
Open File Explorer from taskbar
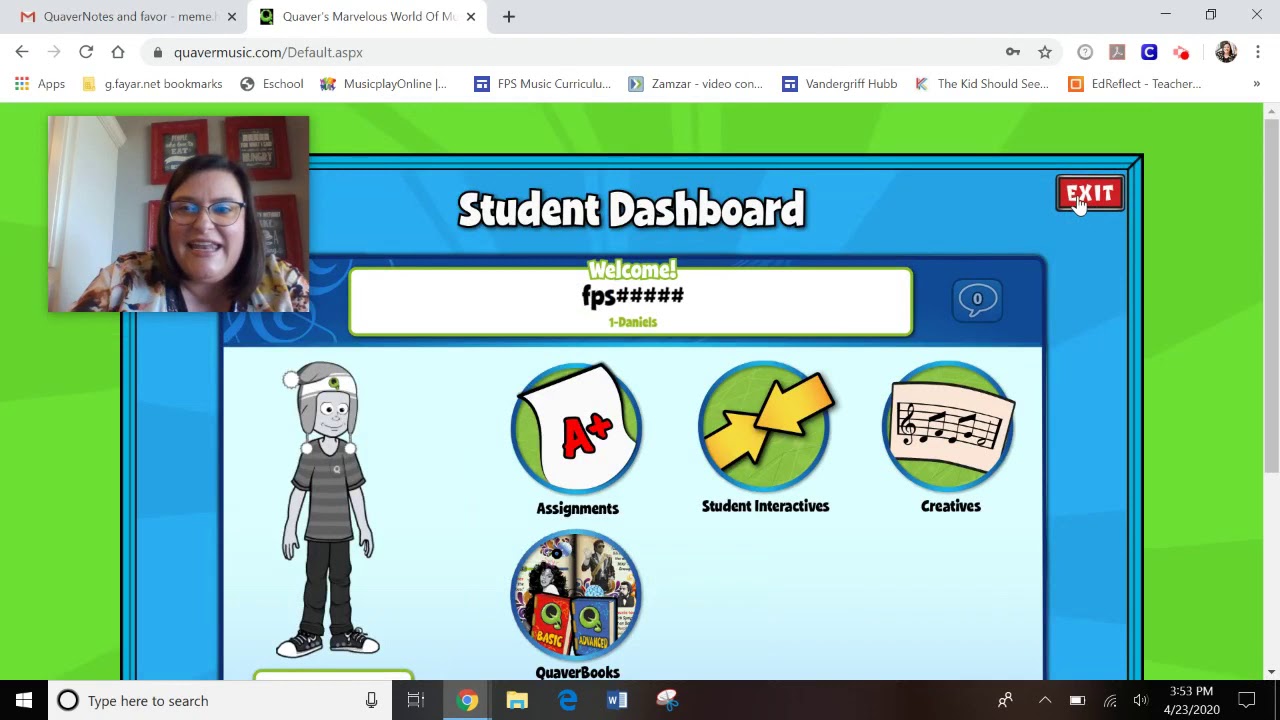[517, 700]
